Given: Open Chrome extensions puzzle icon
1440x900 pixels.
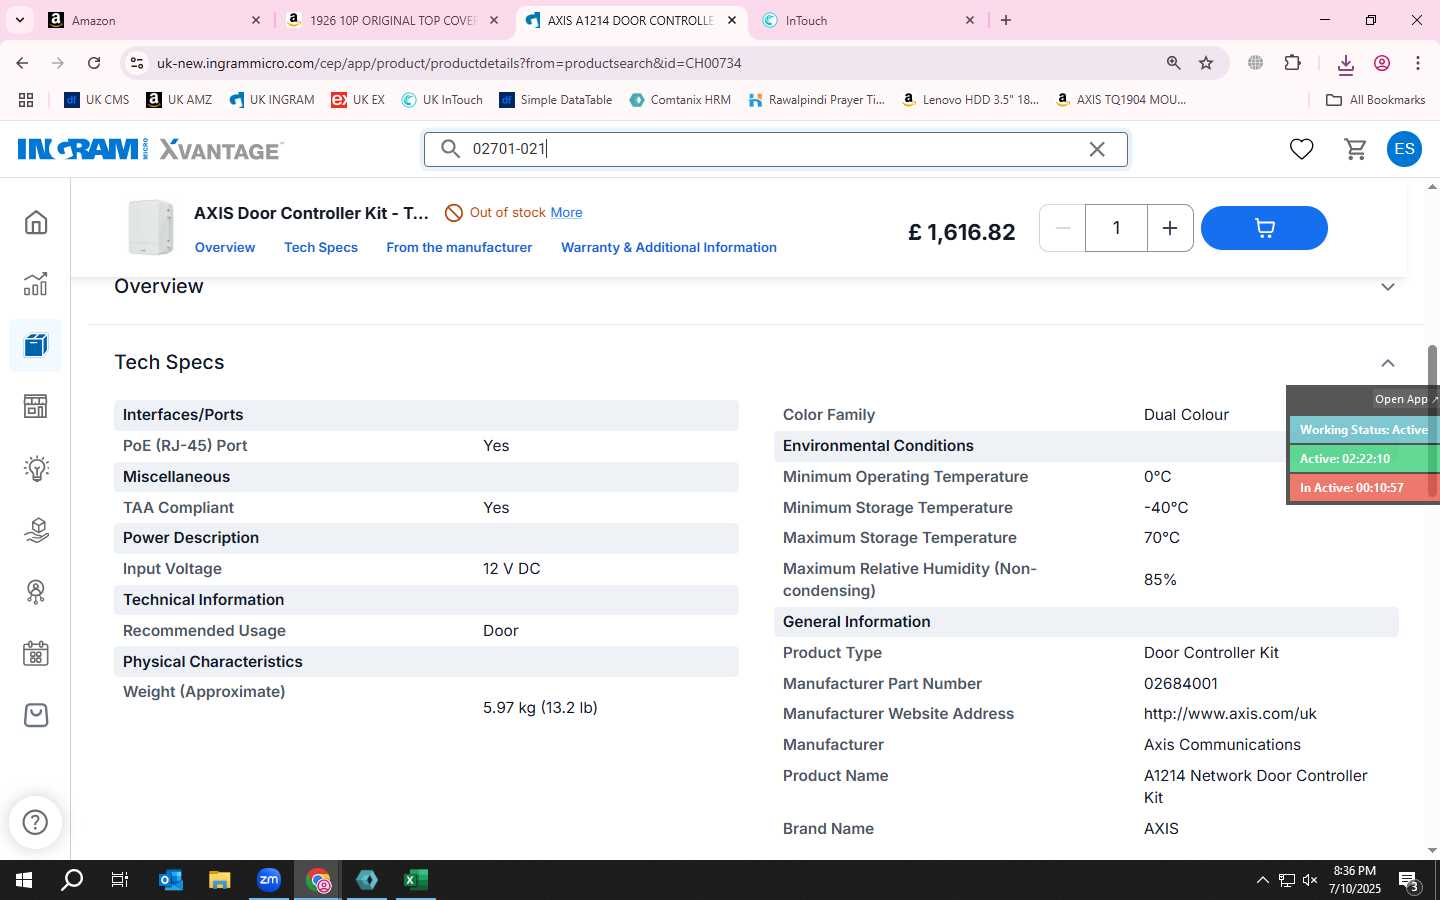Looking at the screenshot, I should tap(1293, 63).
